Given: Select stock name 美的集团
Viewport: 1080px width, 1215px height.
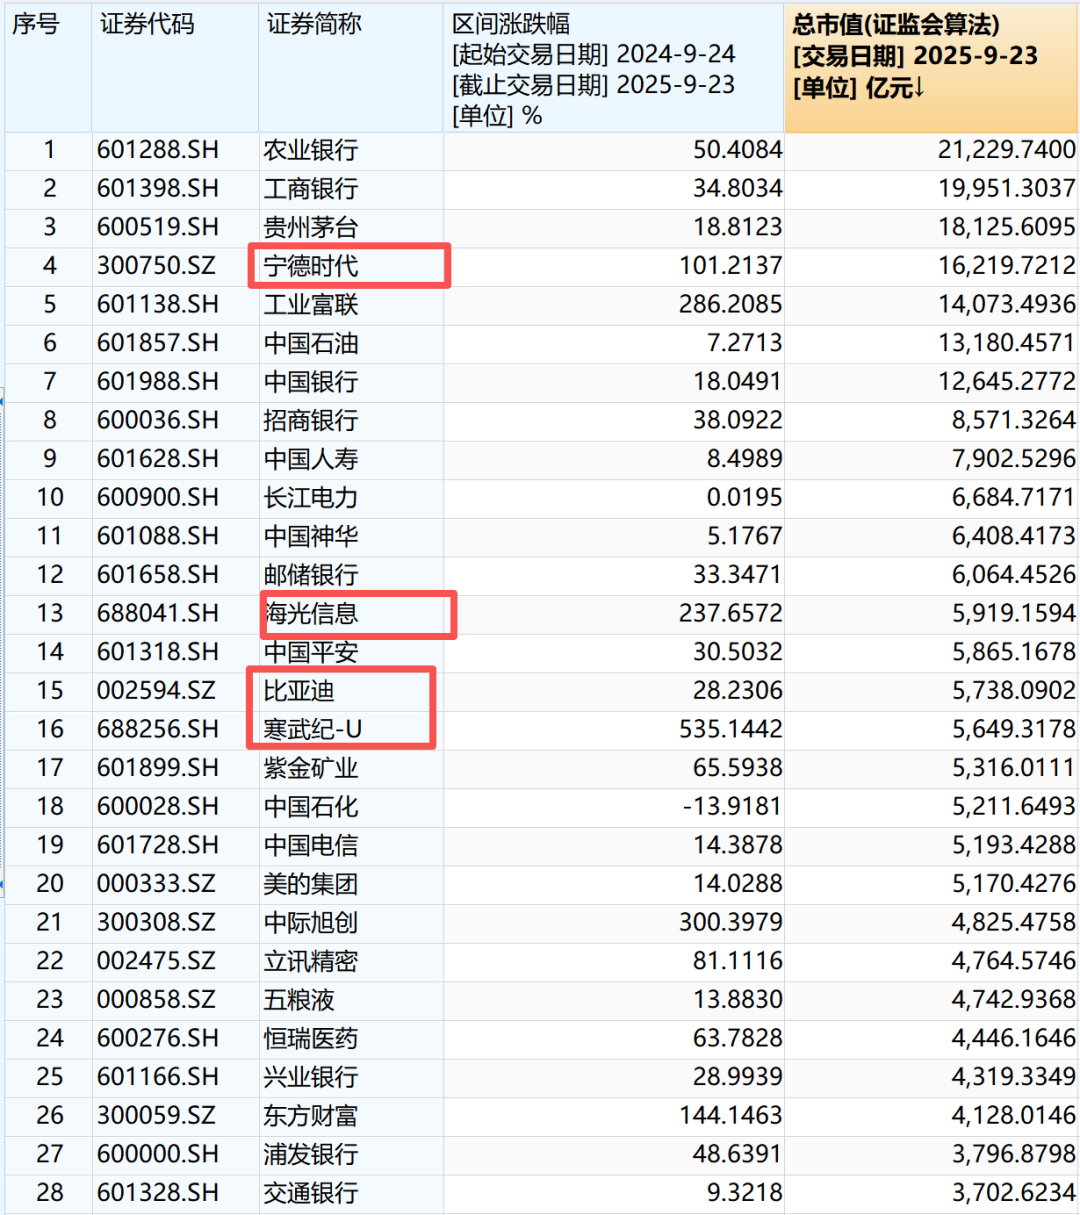Looking at the screenshot, I should [311, 885].
